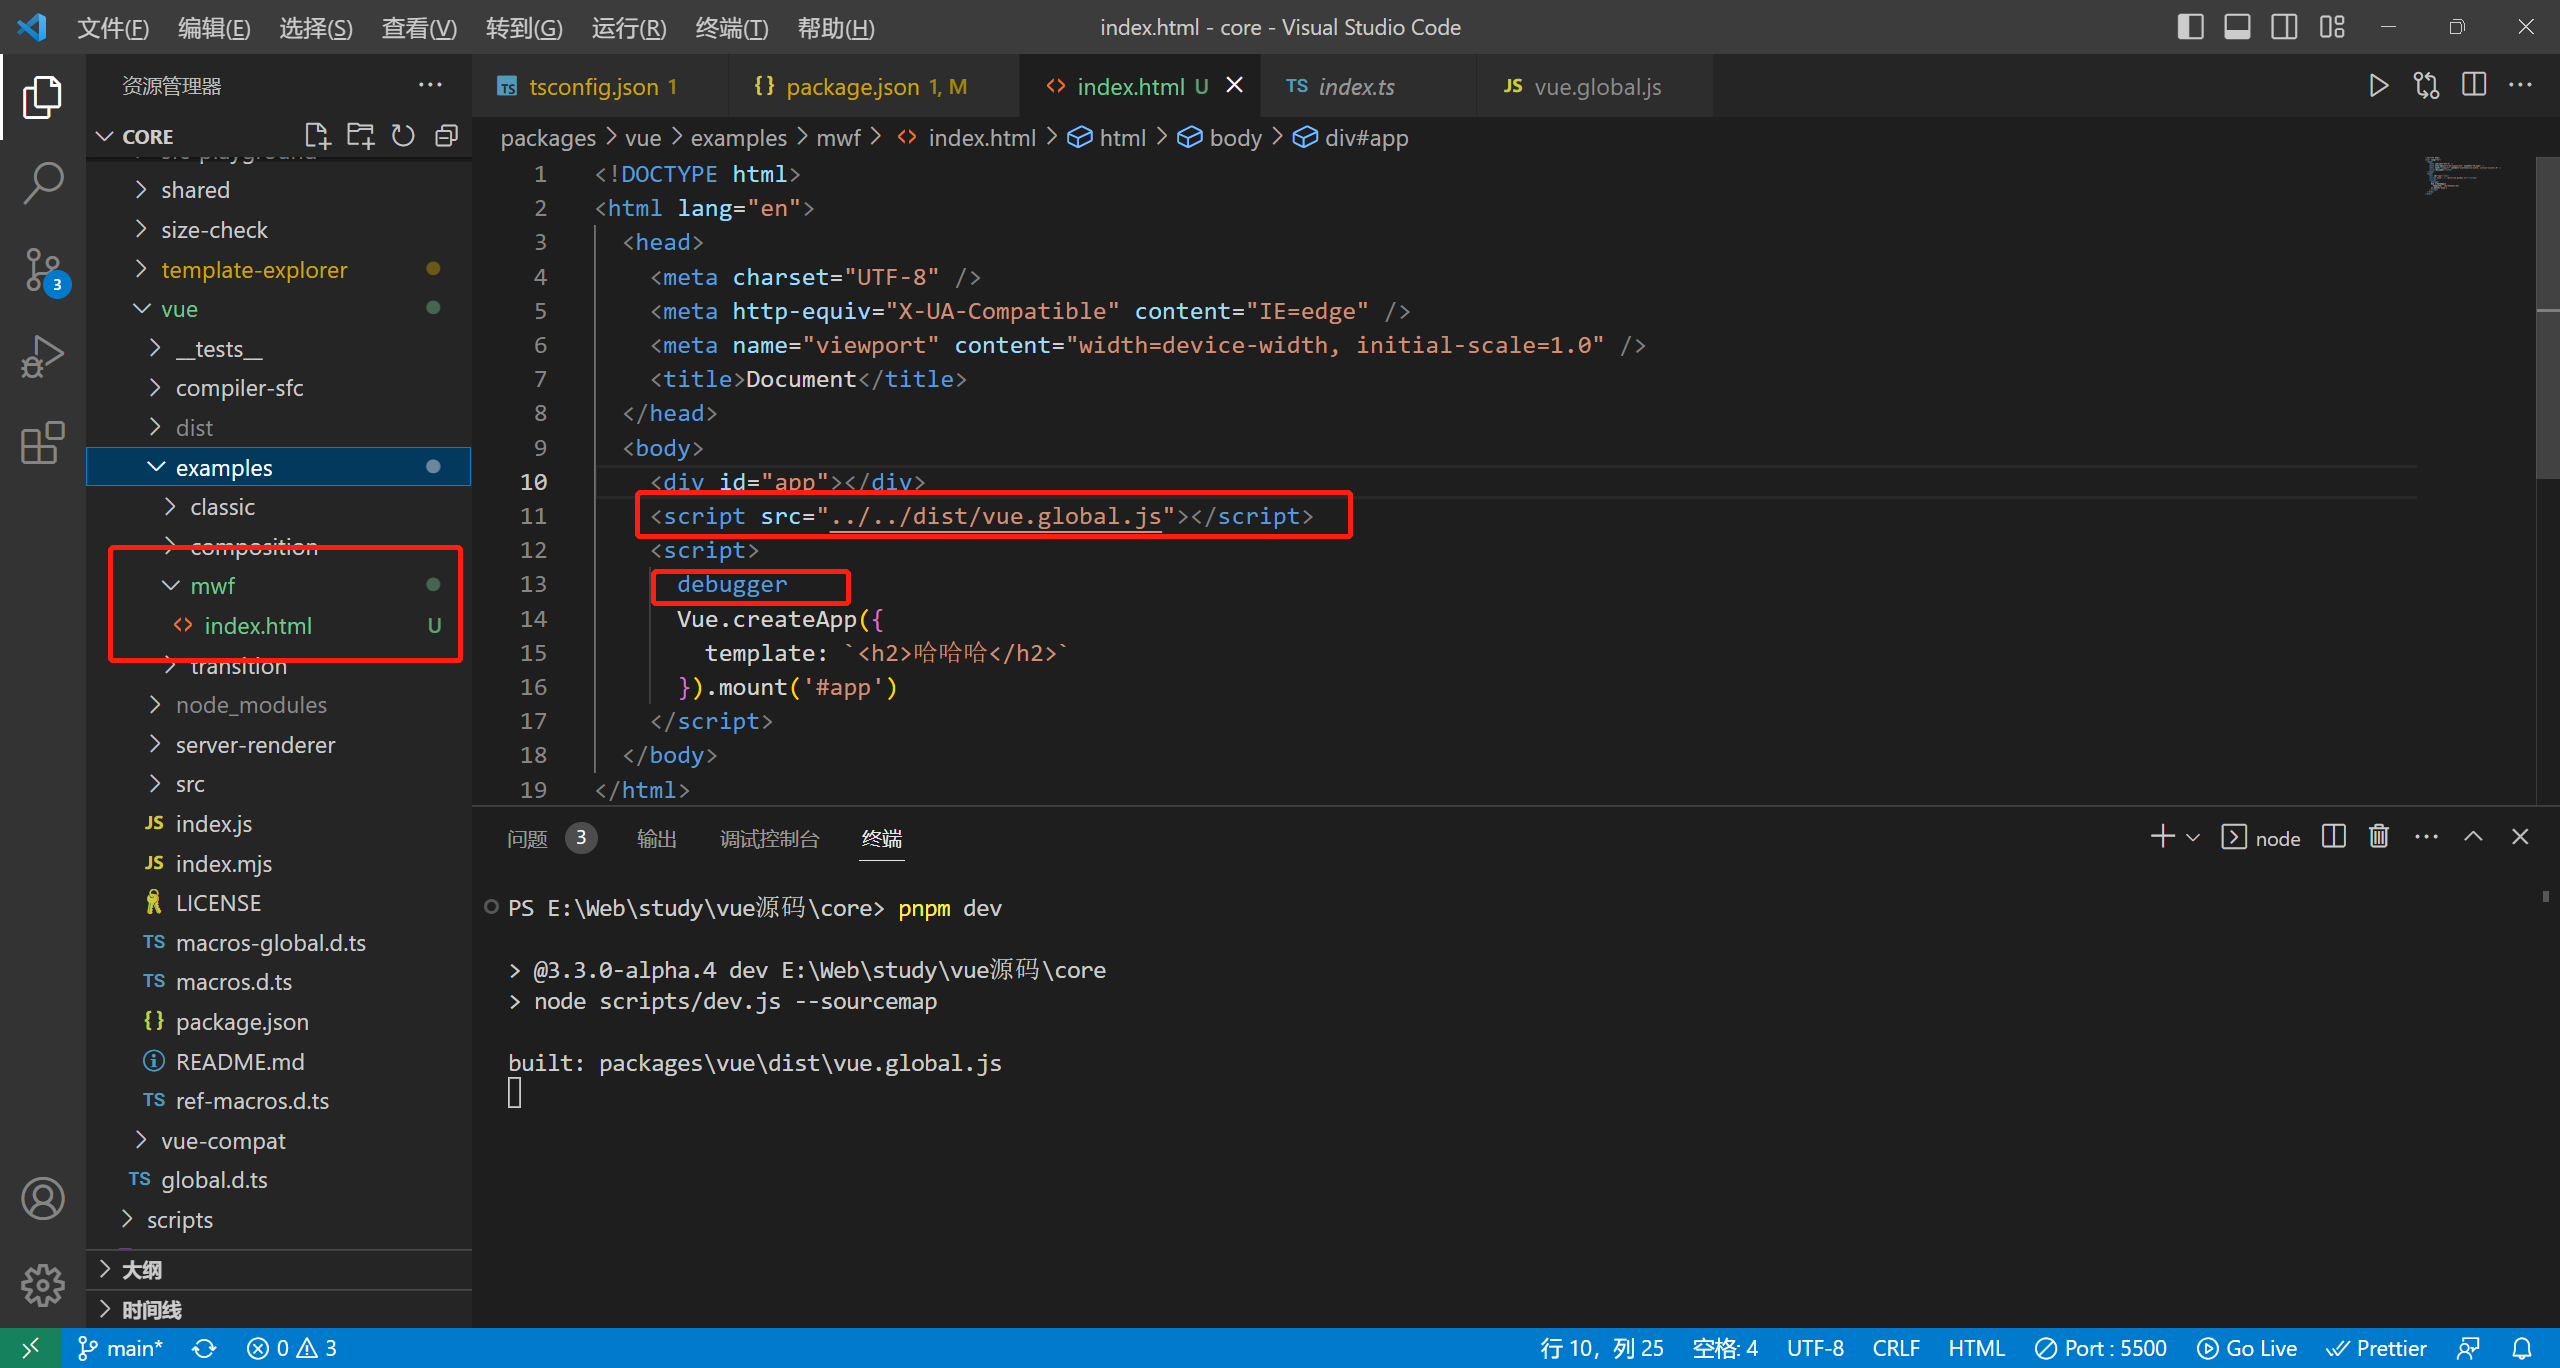Toggle panel layout button in title bar
Image resolution: width=2560 pixels, height=1368 pixels.
click(x=2237, y=27)
